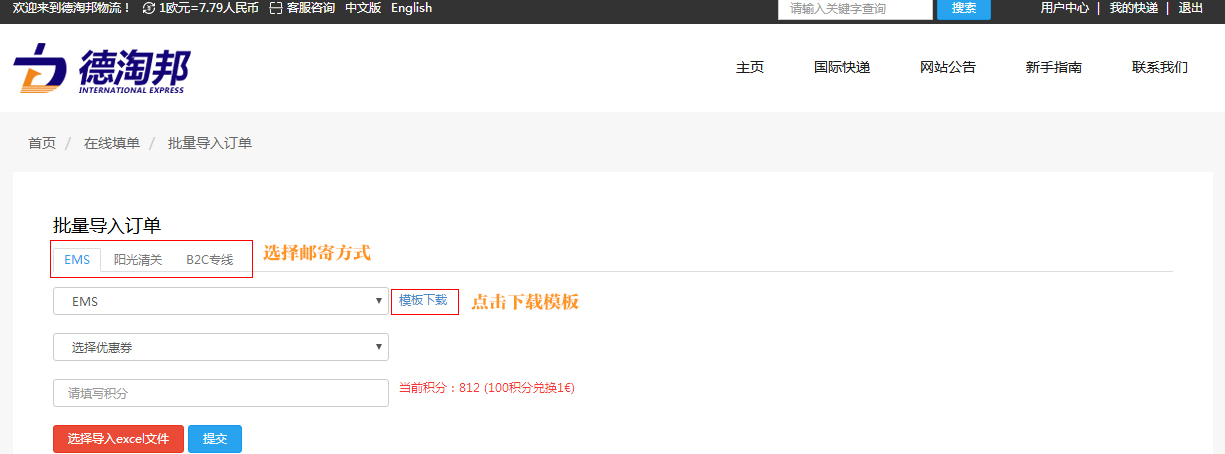Click 选择导入excel文件 red button

(x=118, y=439)
